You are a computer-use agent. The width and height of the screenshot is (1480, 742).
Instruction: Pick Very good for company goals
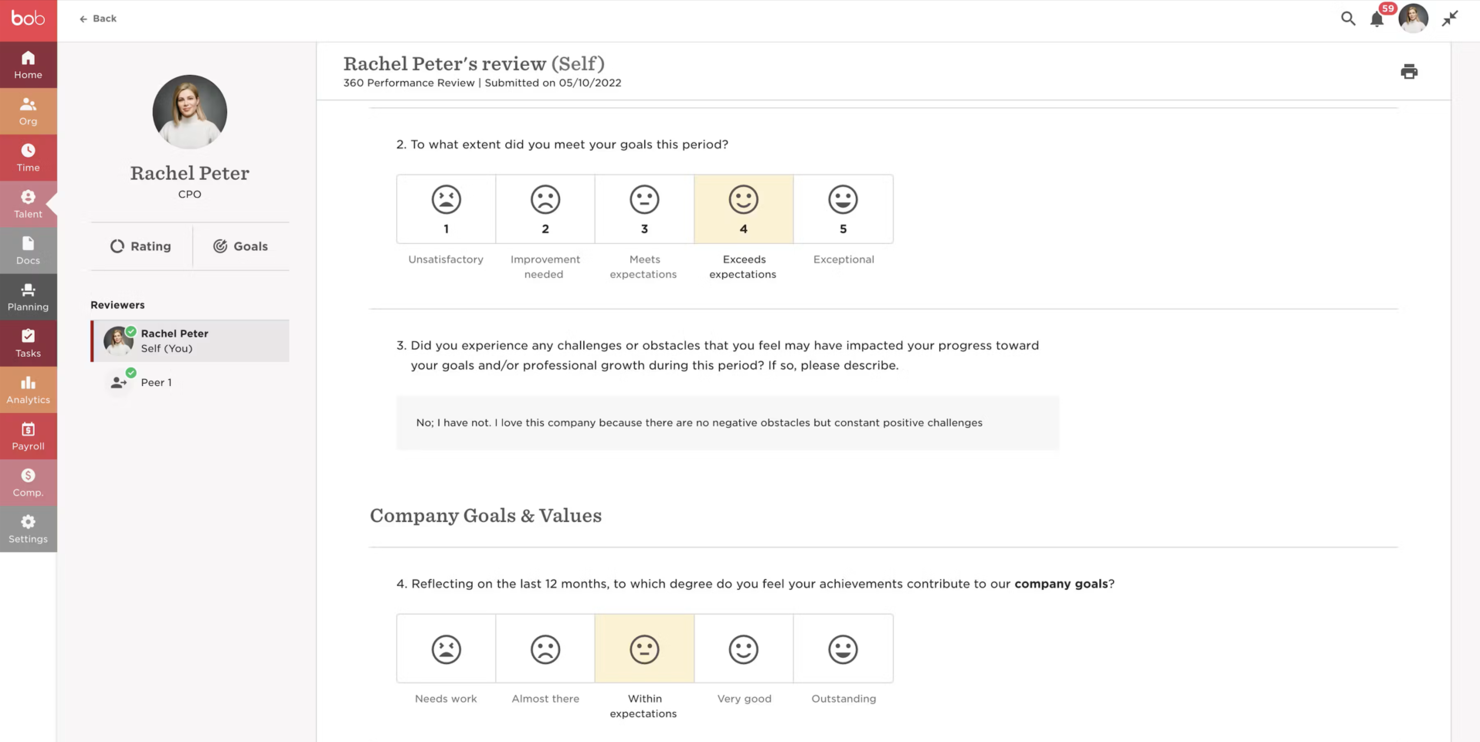pos(743,649)
